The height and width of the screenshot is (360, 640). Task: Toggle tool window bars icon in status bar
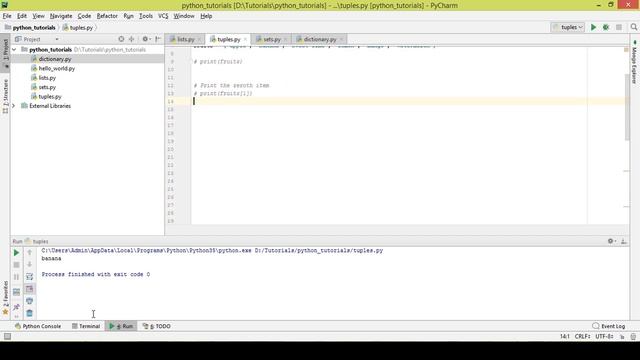point(7,336)
